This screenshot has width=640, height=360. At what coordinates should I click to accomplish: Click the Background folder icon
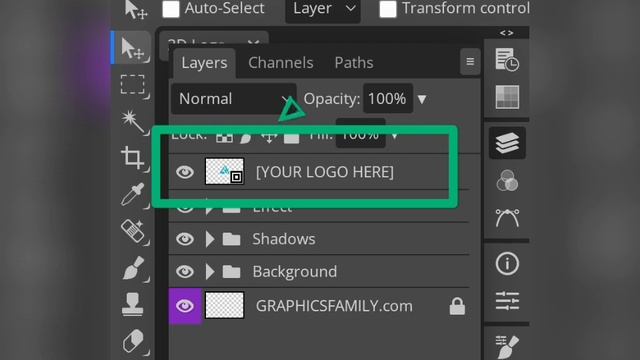231,272
